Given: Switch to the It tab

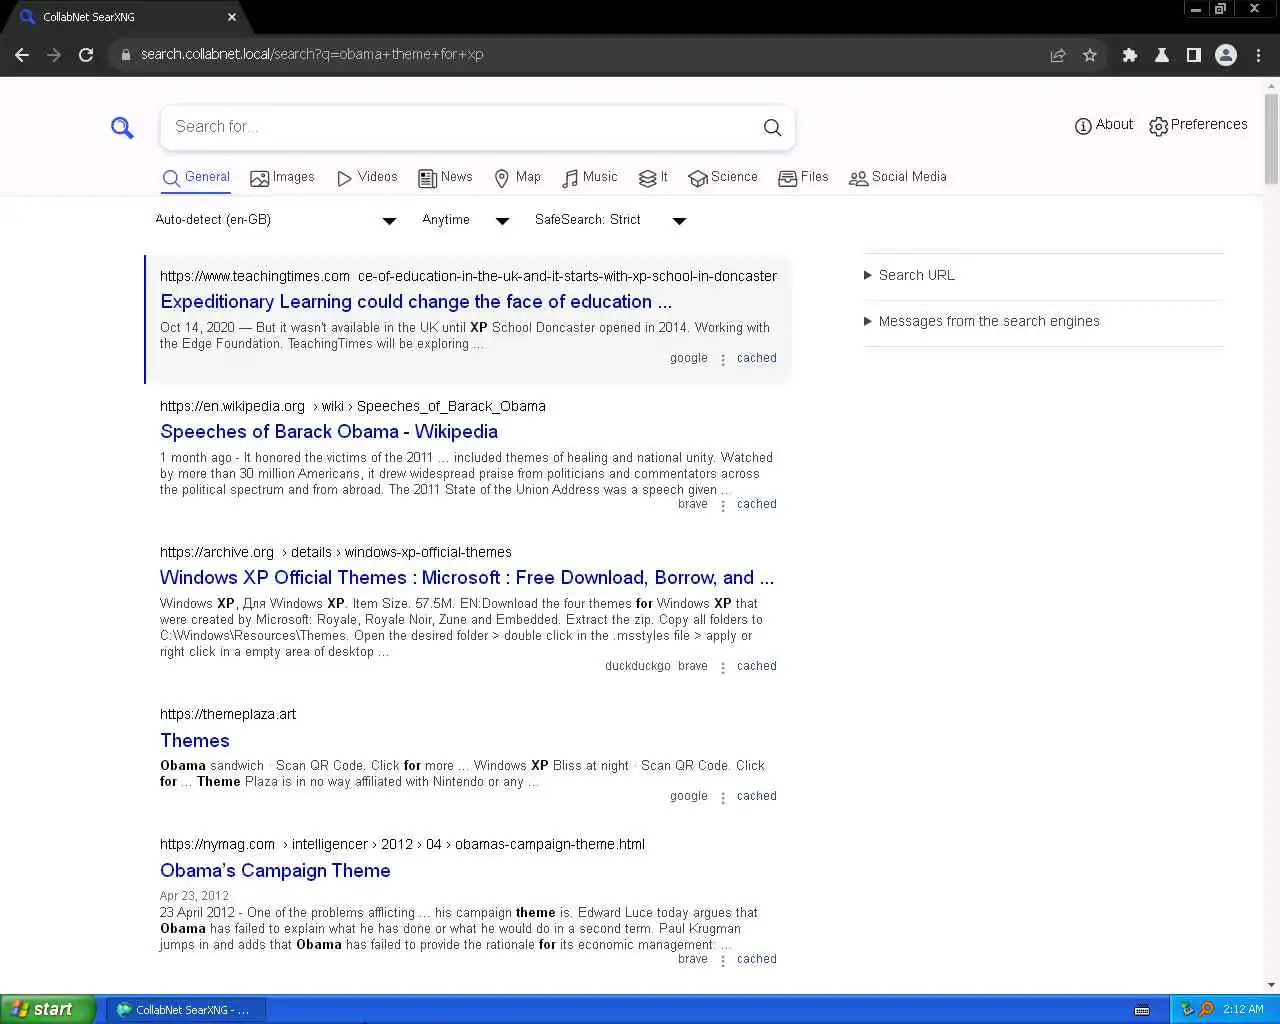Looking at the screenshot, I should click(653, 177).
